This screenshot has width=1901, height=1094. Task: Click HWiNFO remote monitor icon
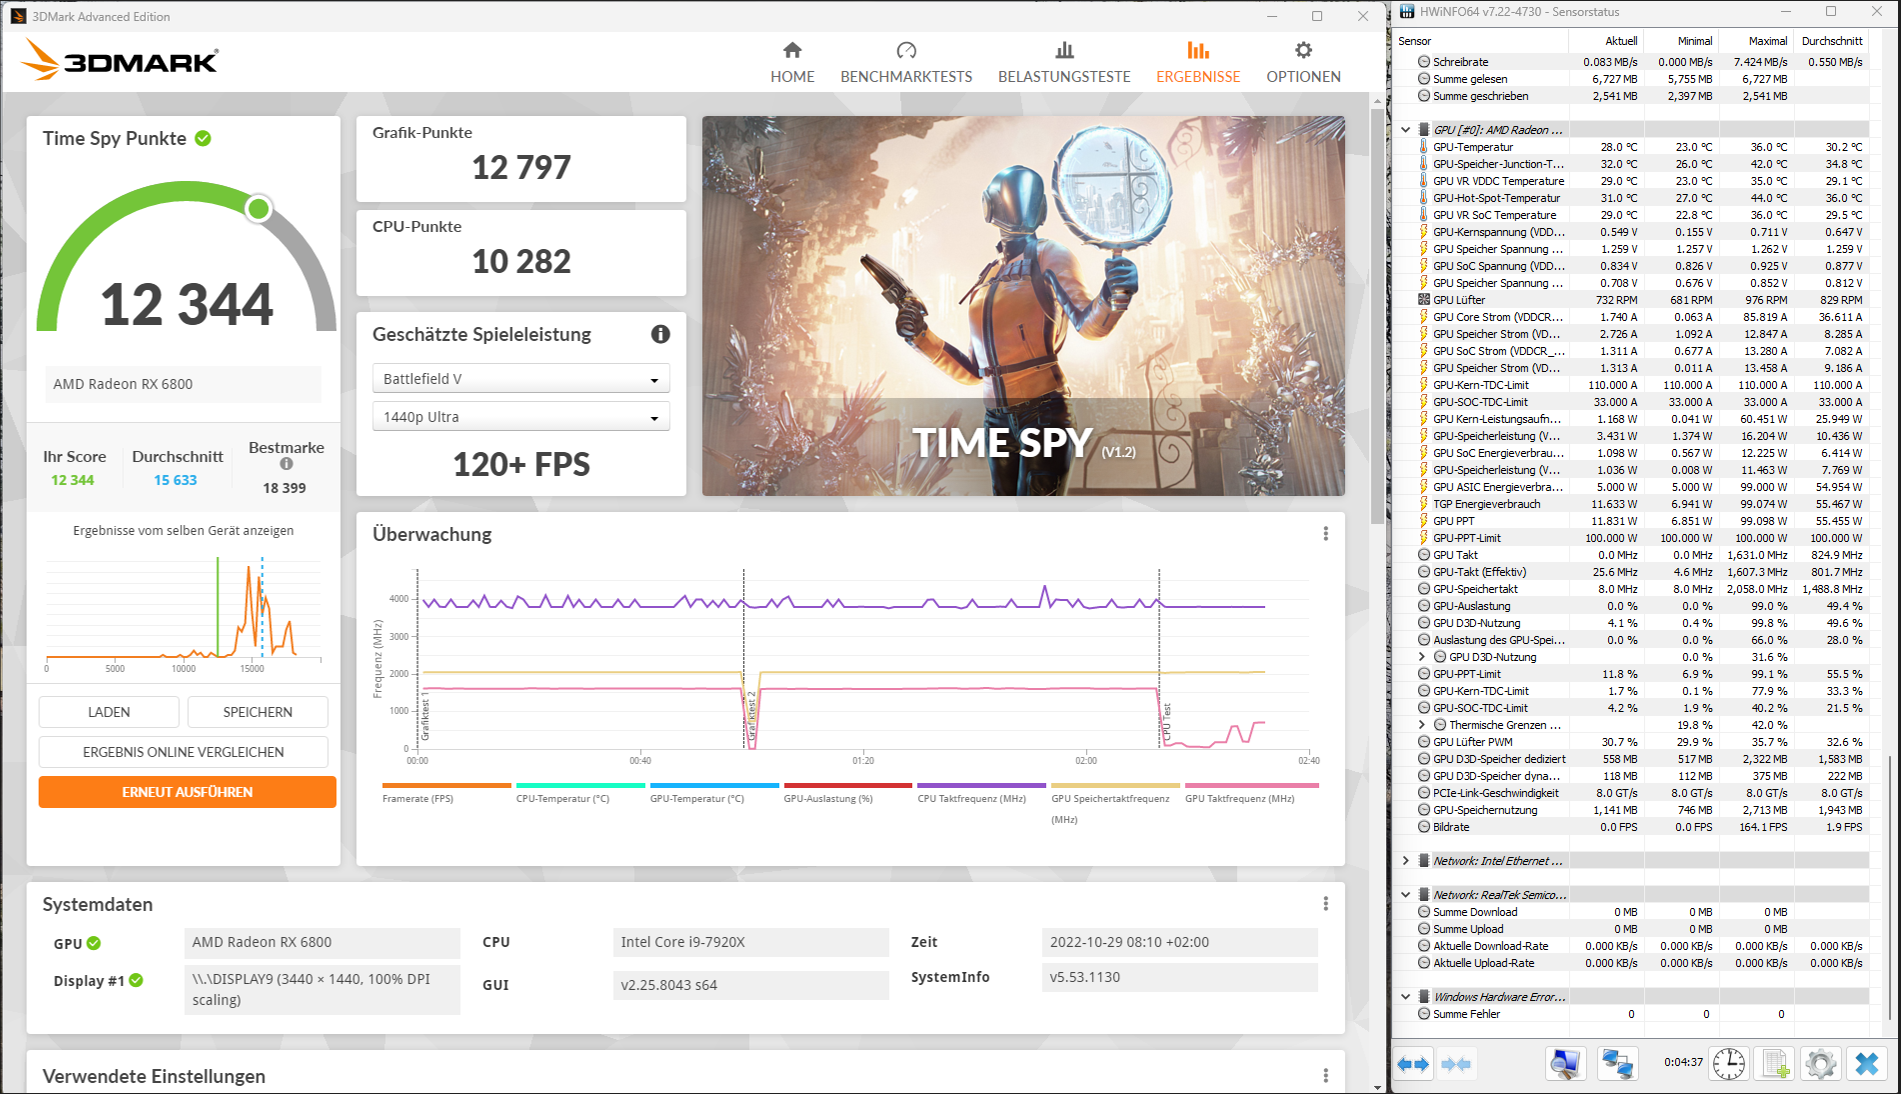pyautogui.click(x=1565, y=1064)
